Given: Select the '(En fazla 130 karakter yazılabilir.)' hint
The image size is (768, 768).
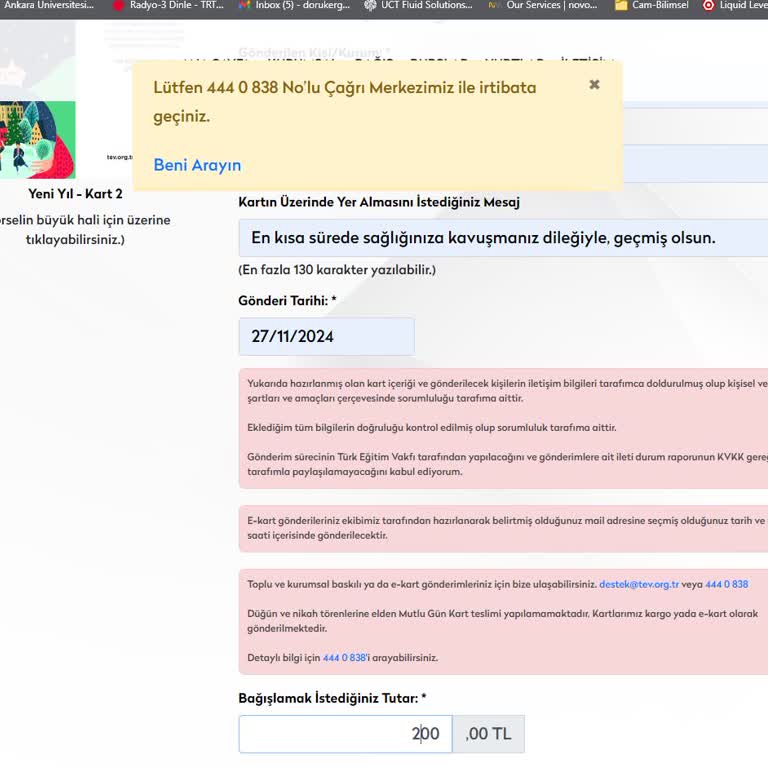Looking at the screenshot, I should pyautogui.click(x=337, y=270).
